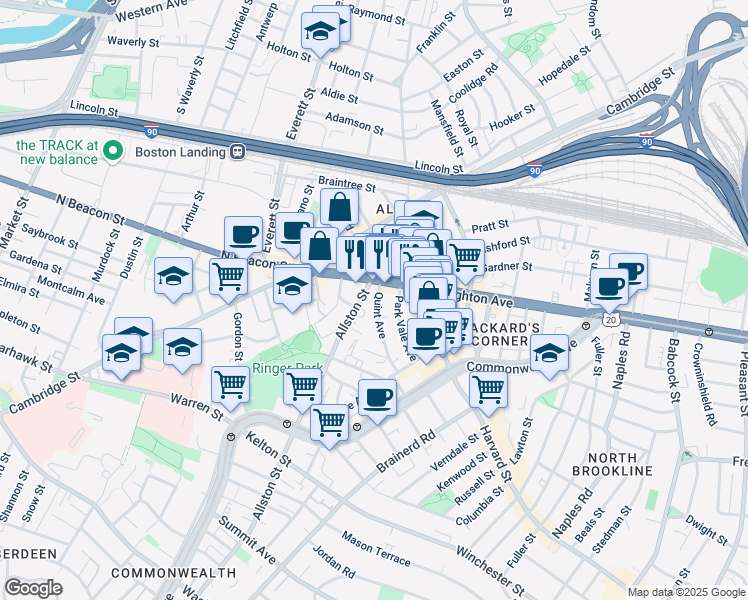Screen dimensions: 748x600
Task: Click the Boston Landing train station icon
Action: click(237, 152)
